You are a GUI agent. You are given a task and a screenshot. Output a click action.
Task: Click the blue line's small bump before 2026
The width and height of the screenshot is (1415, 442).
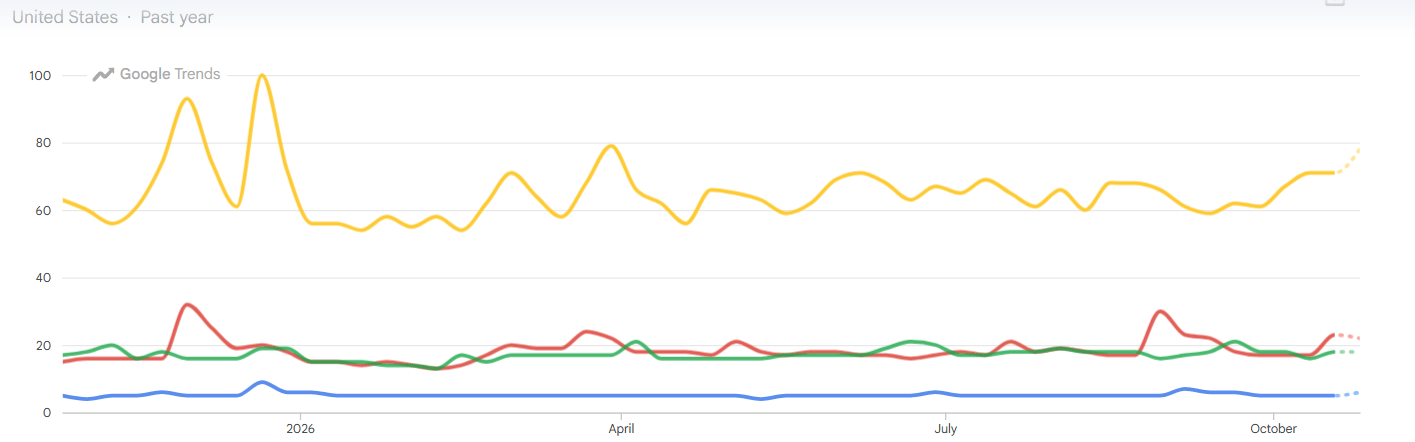[x=262, y=382]
